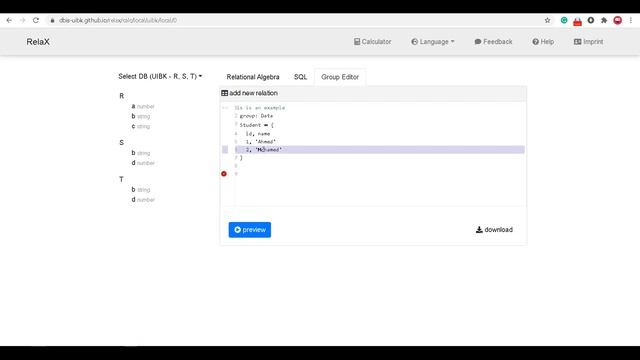
Task: Open the green Grammarly extension icon
Action: tap(564, 20)
